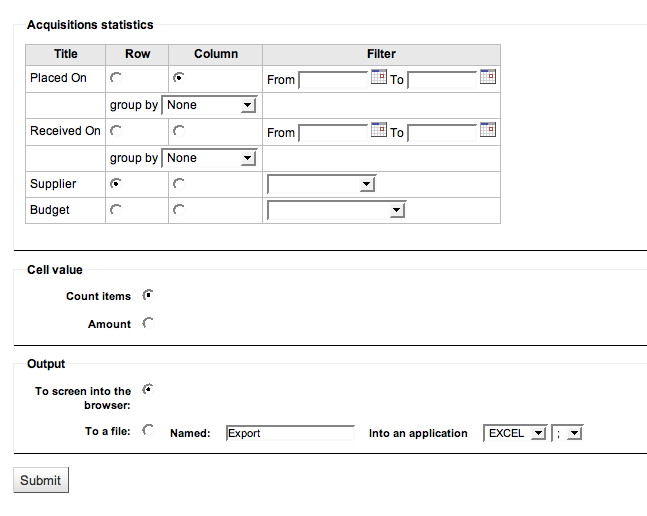Click the Named file input field
Screen dimensions: 647x516
pyautogui.click(x=290, y=433)
